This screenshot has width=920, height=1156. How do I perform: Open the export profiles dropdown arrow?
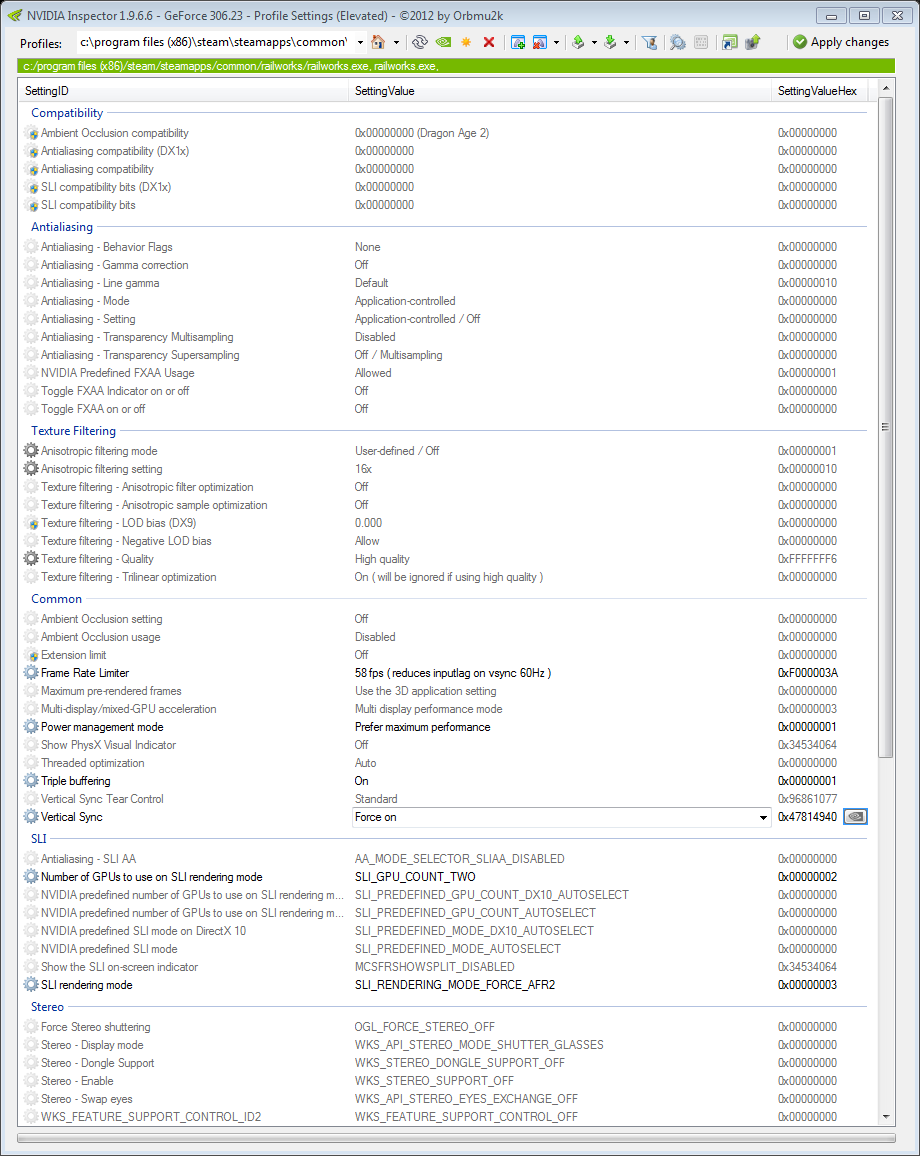(x=594, y=42)
